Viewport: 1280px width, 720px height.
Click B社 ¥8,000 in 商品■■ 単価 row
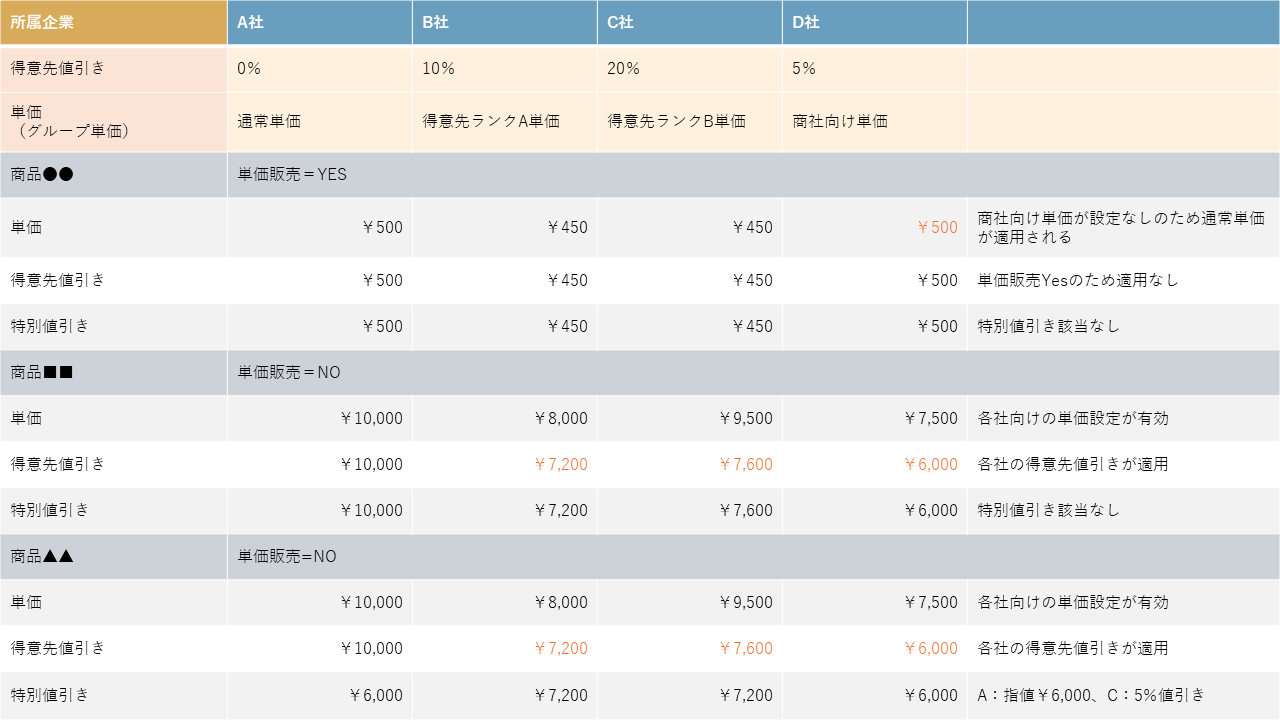click(x=561, y=418)
